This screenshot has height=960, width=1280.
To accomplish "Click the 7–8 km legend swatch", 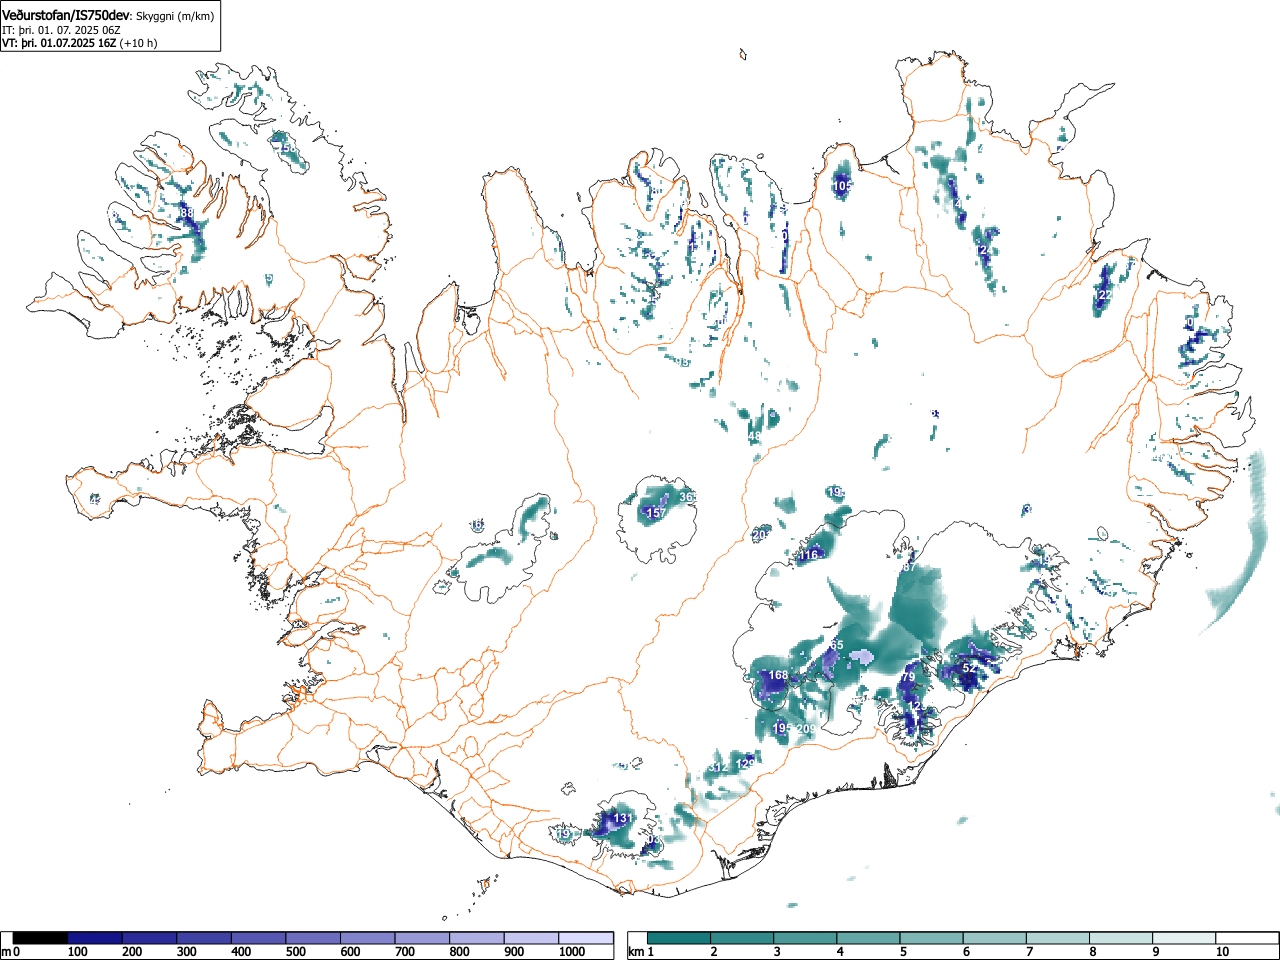I will 1057,938.
